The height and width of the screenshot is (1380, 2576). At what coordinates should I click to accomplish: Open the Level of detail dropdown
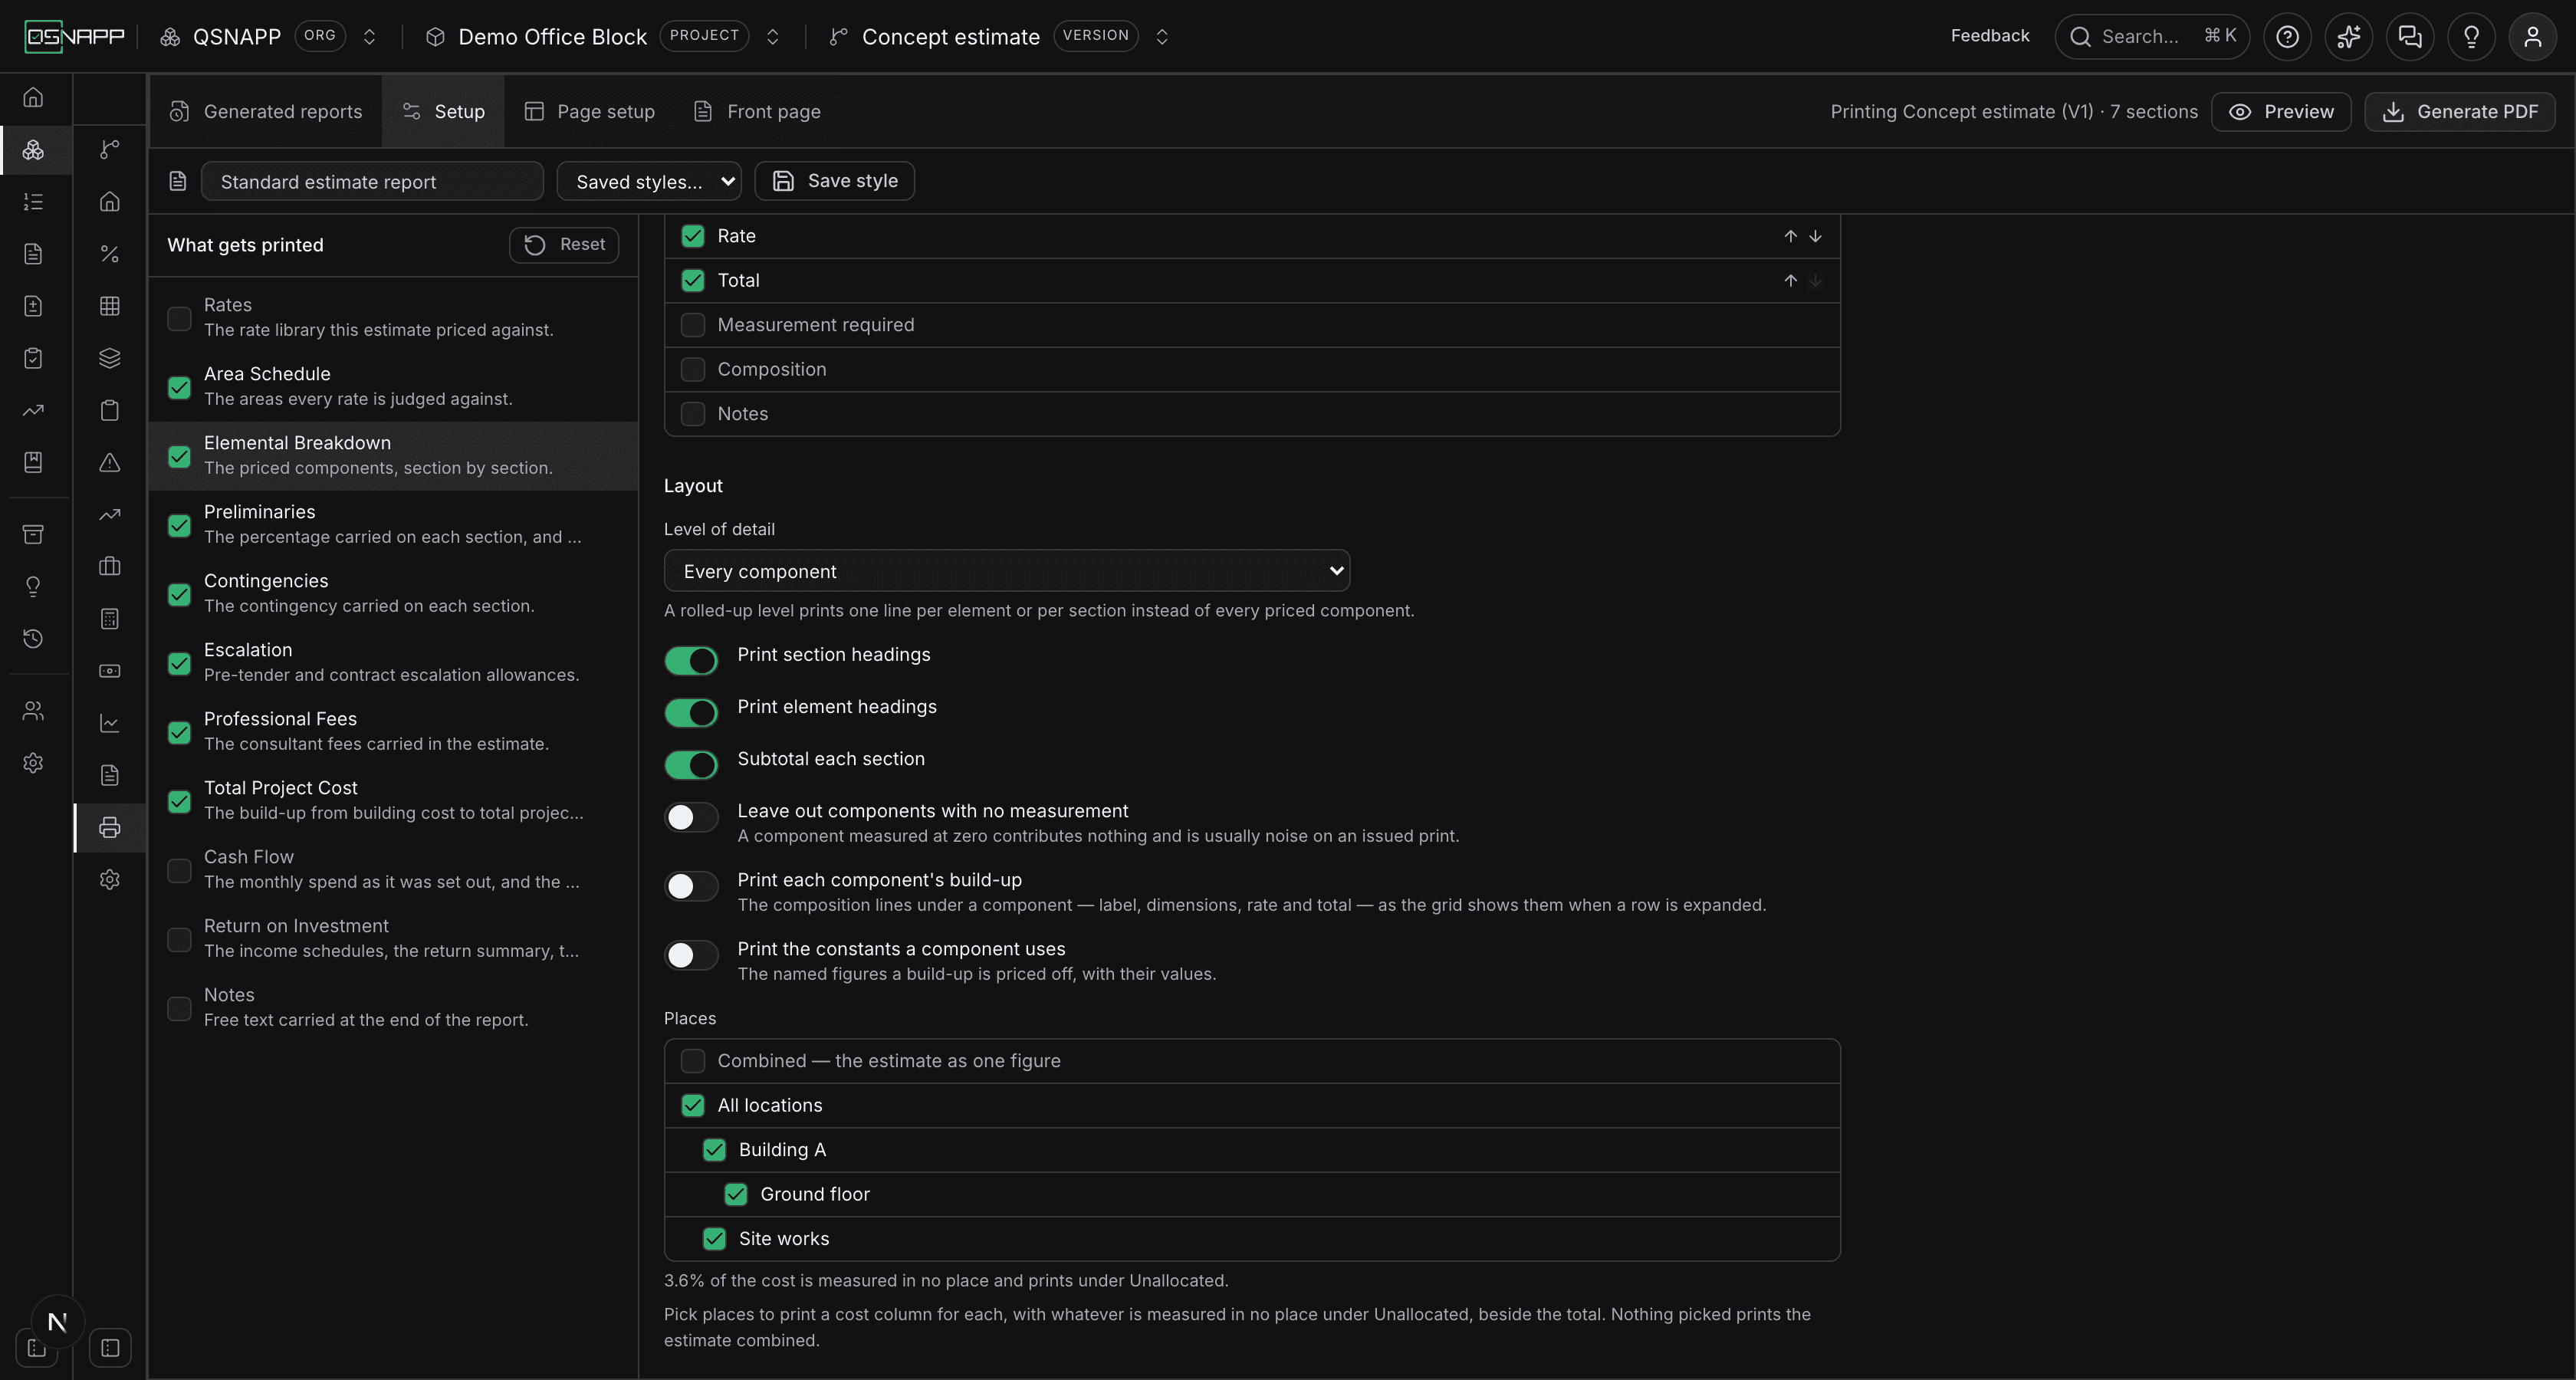[1007, 571]
